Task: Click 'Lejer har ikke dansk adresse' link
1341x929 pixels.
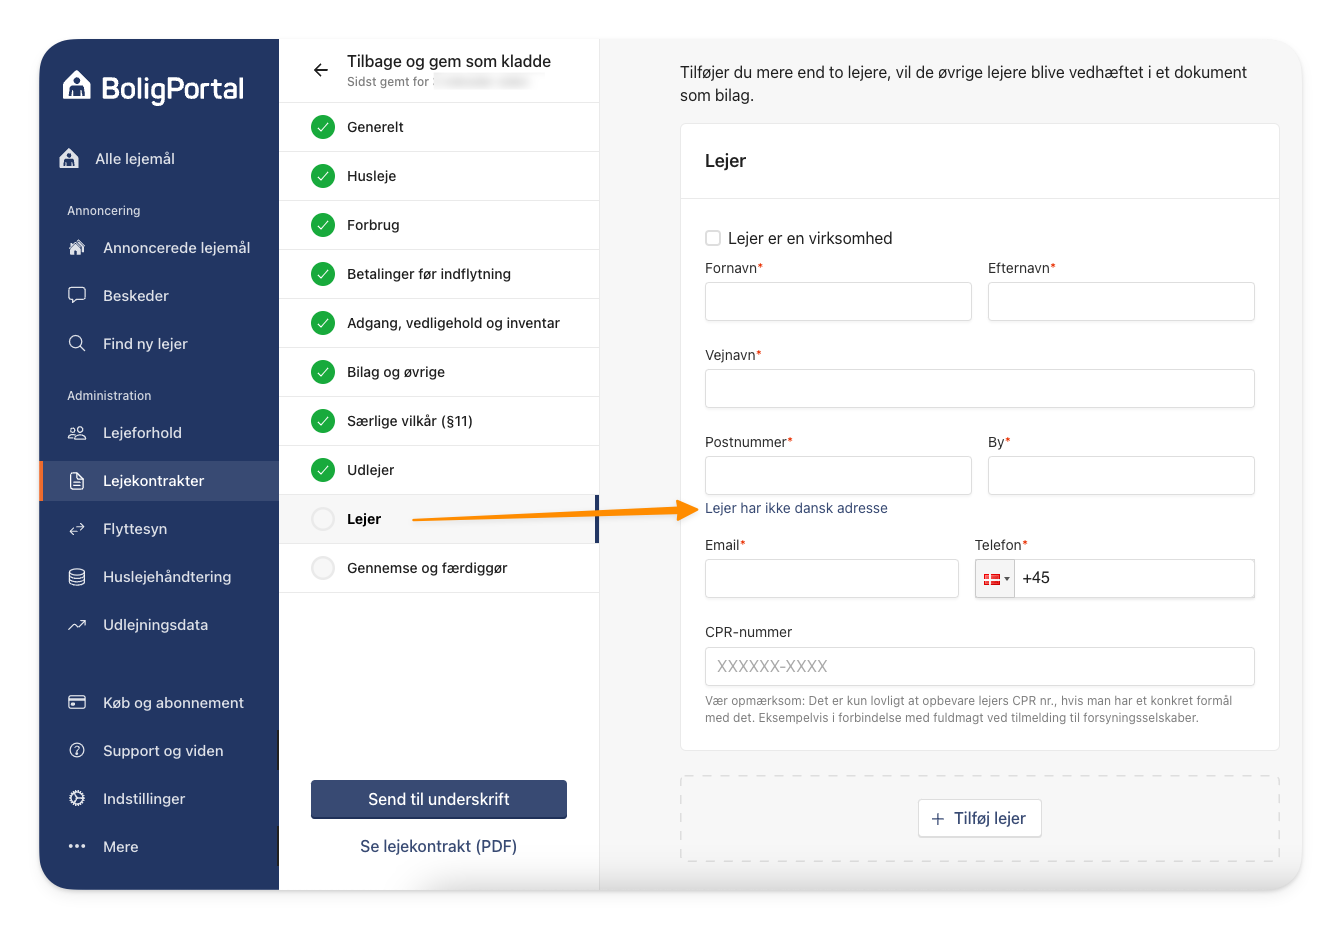Action: click(x=796, y=508)
